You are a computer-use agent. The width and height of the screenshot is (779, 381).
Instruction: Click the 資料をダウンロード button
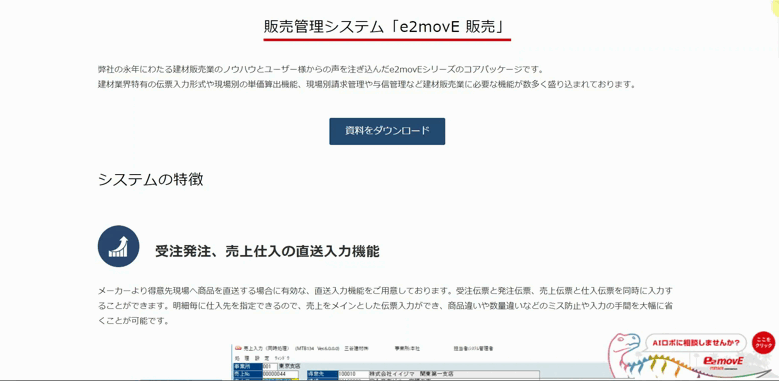387,131
